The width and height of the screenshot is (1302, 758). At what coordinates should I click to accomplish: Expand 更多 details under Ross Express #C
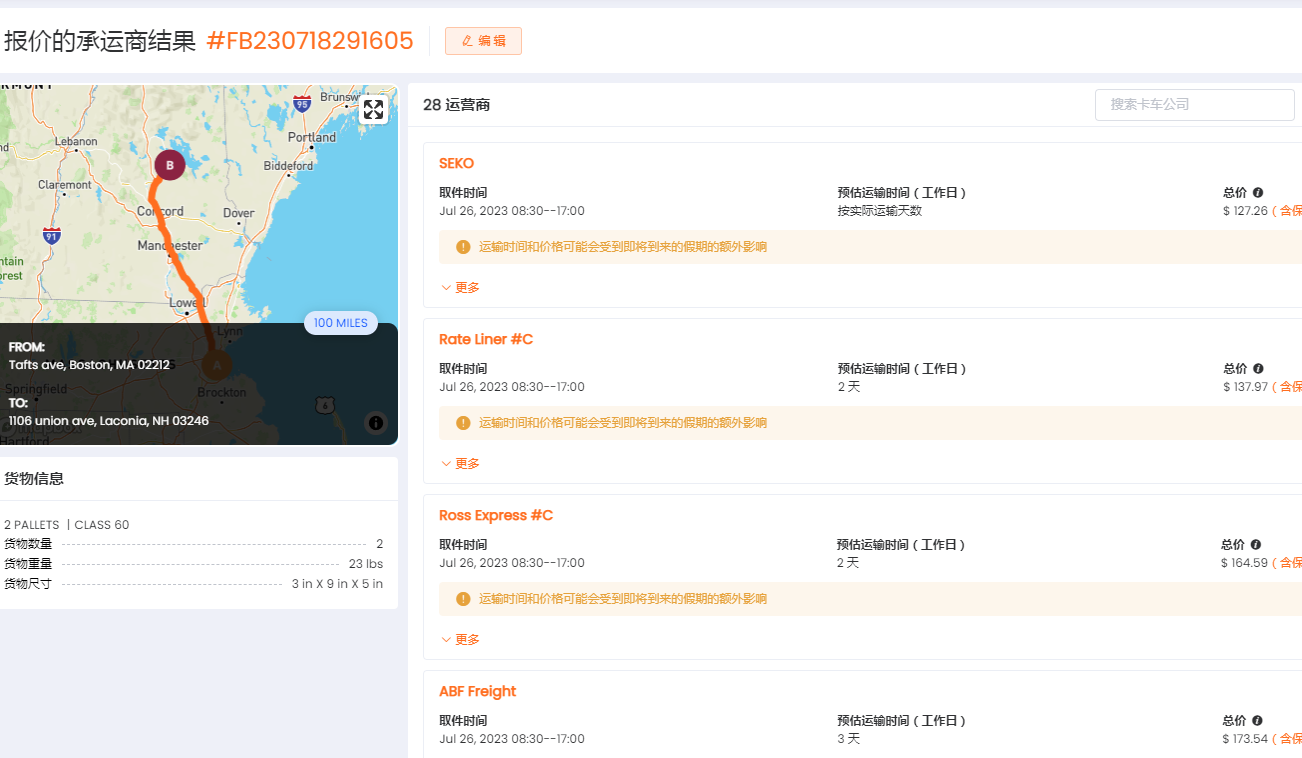[x=460, y=639]
